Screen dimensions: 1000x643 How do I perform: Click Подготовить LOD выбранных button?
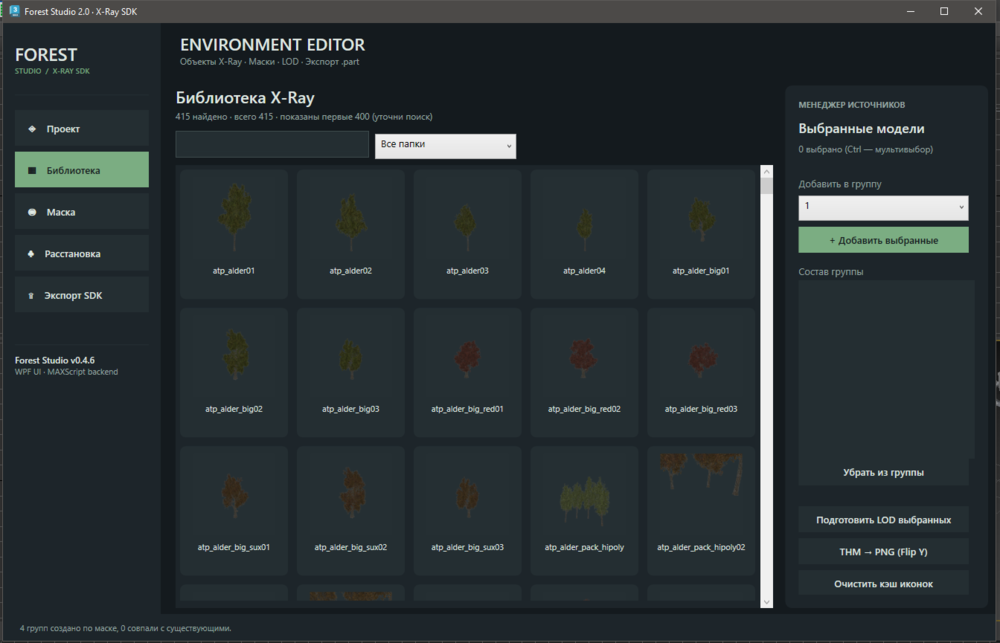pyautogui.click(x=883, y=519)
